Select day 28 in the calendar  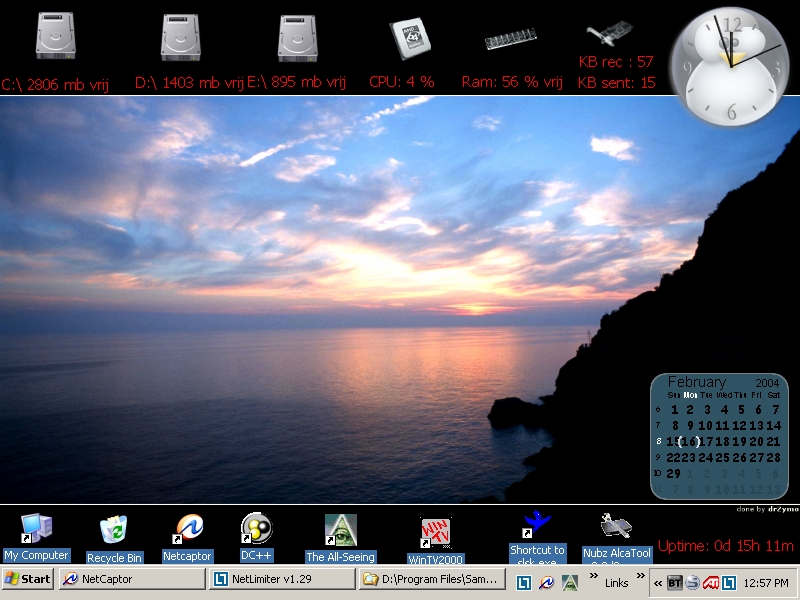pyautogui.click(x=773, y=458)
